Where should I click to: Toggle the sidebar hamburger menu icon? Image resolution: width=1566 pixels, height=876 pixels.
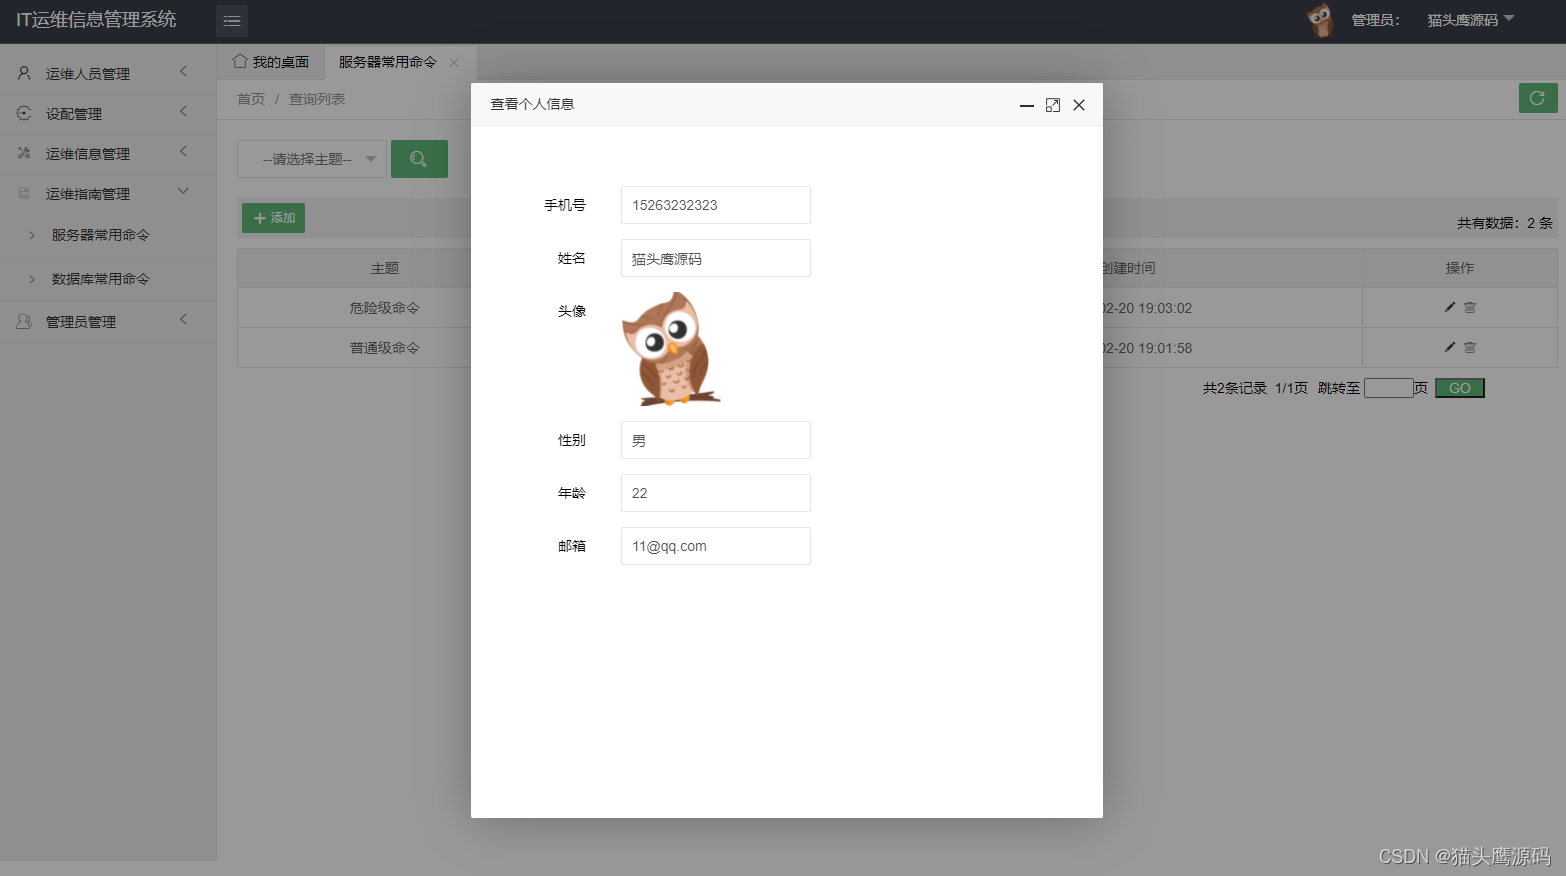coord(232,21)
